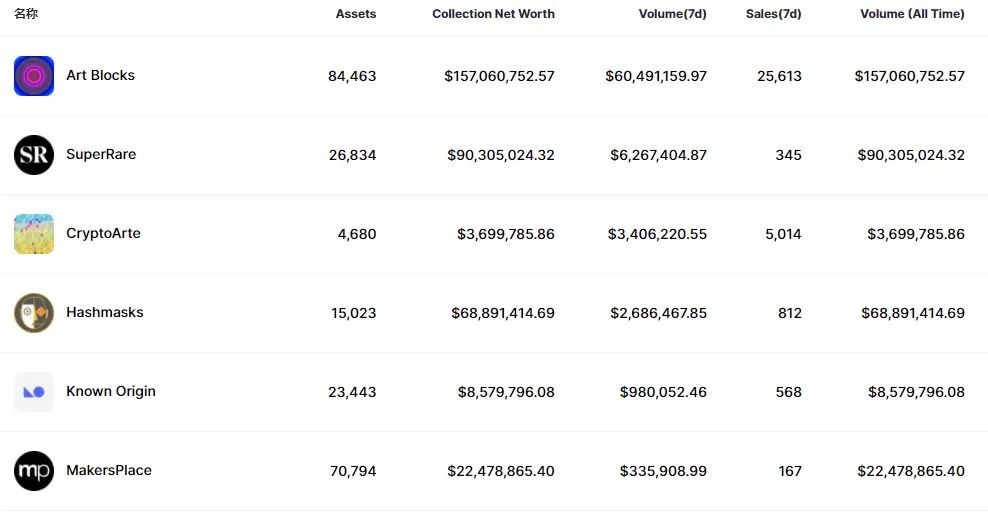Screen dimensions: 988x513
Task: Click the SuperRare SR logo icon
Action: click(34, 155)
